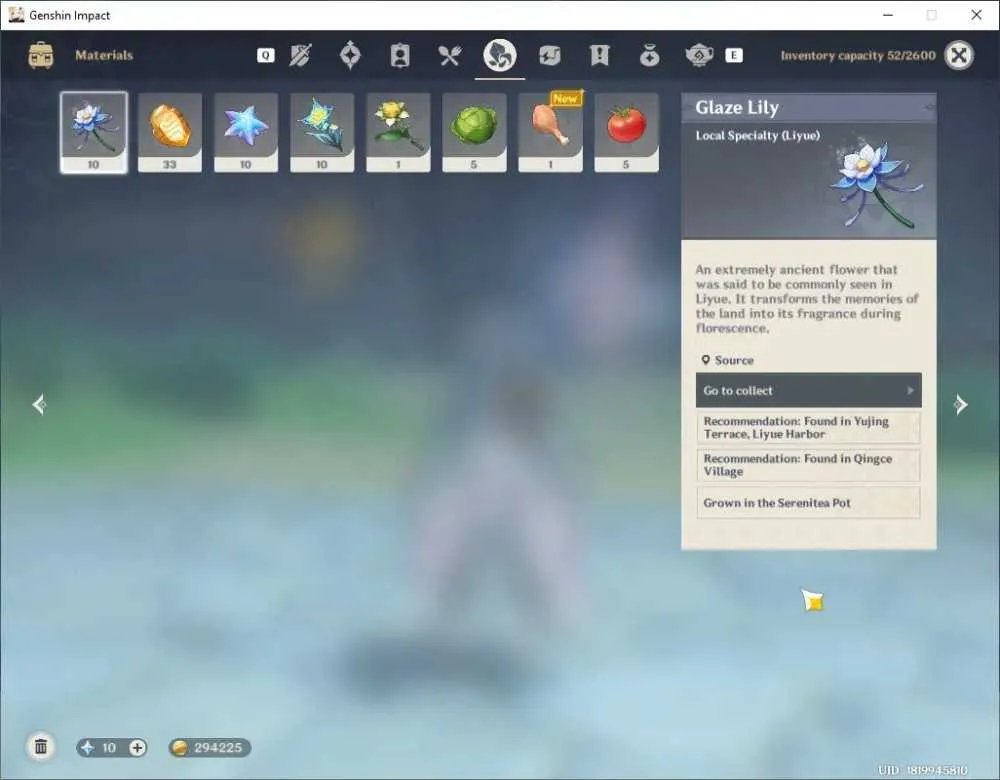The image size is (1000, 780).
Task: Select the yellow flower item
Action: (x=398, y=133)
